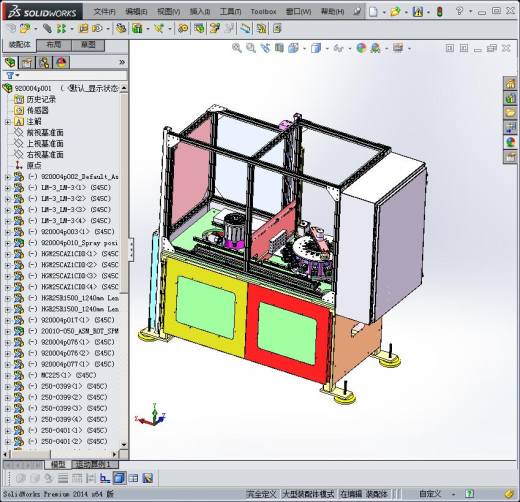Open dropdown arrow next to New document icon
Screen dimensions: 520x502
point(384,12)
